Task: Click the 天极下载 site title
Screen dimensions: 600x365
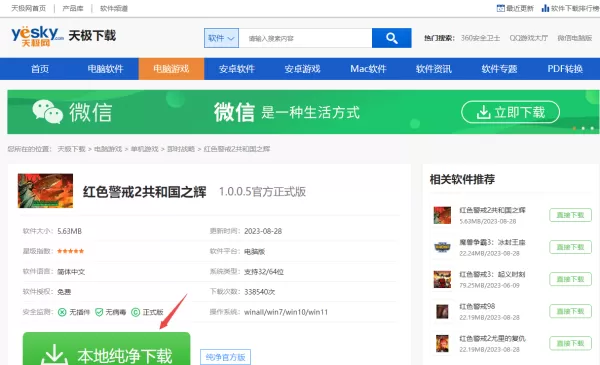Action: 92,36
